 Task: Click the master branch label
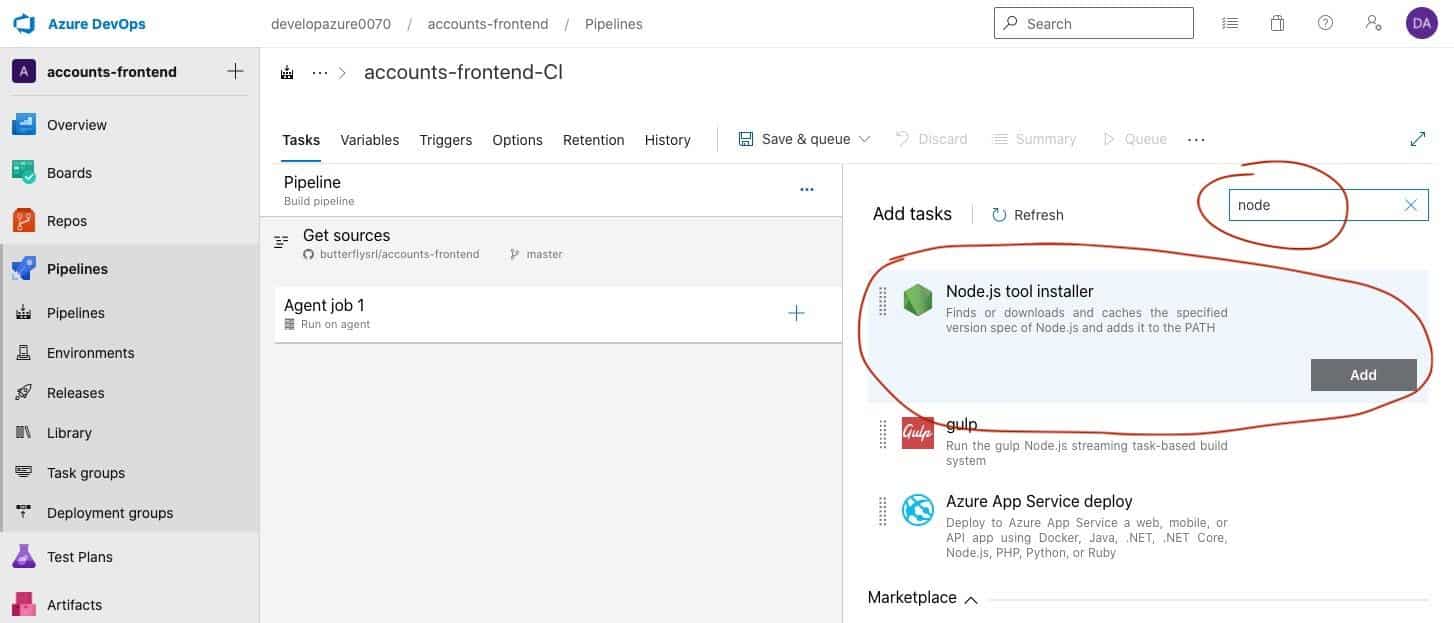coord(544,254)
